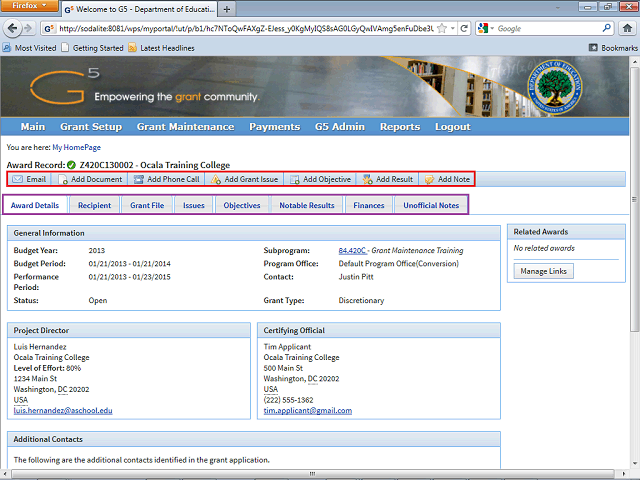Viewport: 640px width, 480px height.
Task: Click in the Google search field
Action: coord(530,29)
